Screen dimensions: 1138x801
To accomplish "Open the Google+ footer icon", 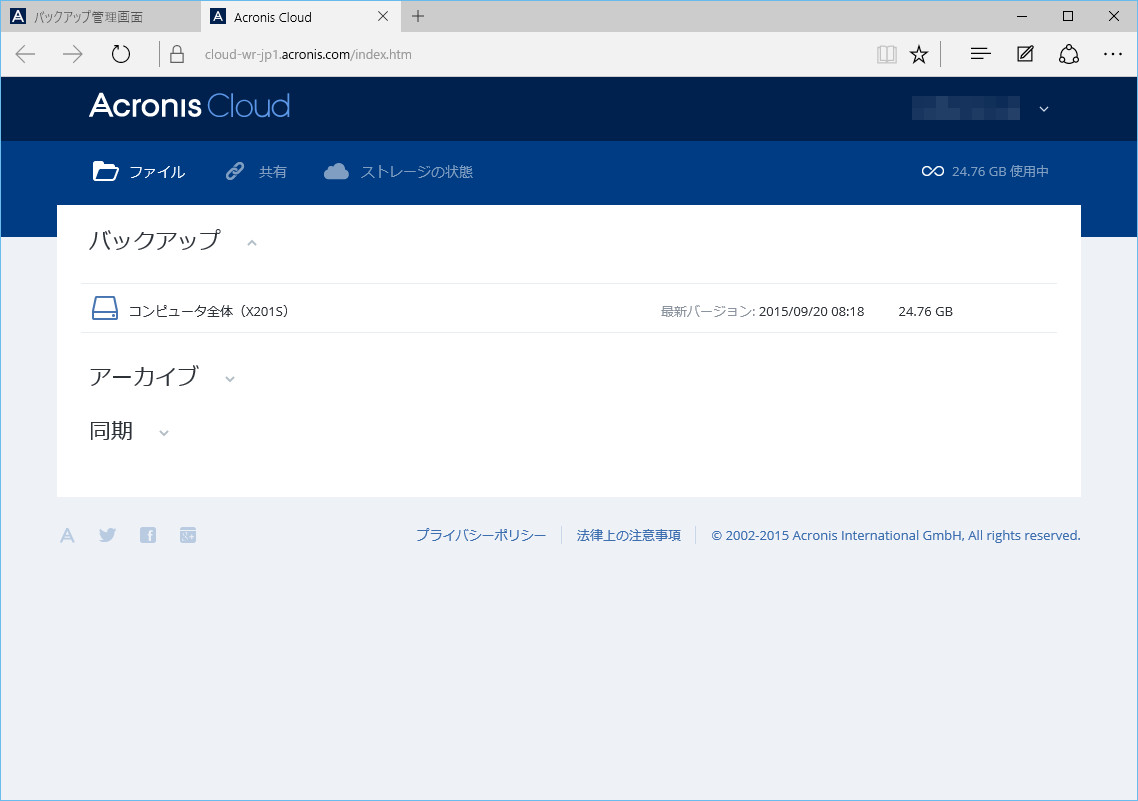I will tap(188, 535).
